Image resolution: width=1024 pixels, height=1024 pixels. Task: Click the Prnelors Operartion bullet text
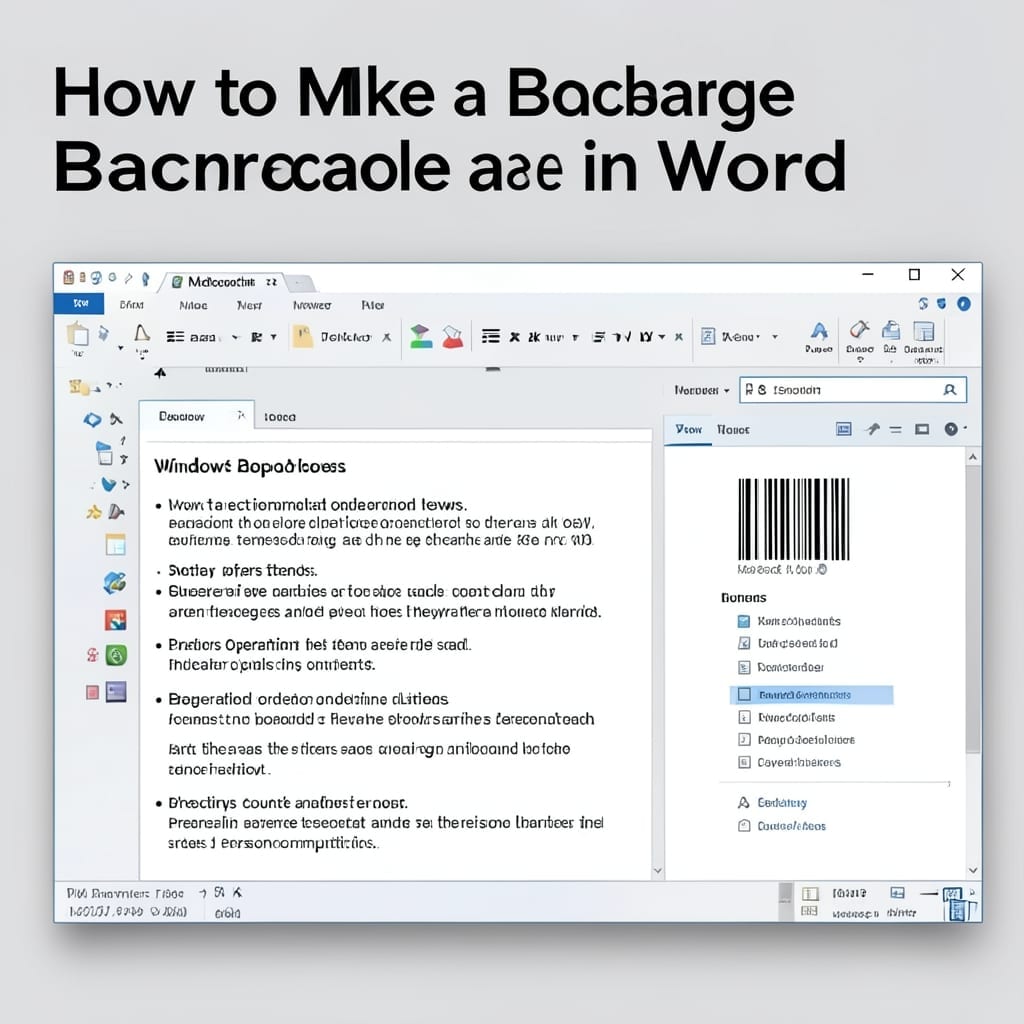click(320, 645)
